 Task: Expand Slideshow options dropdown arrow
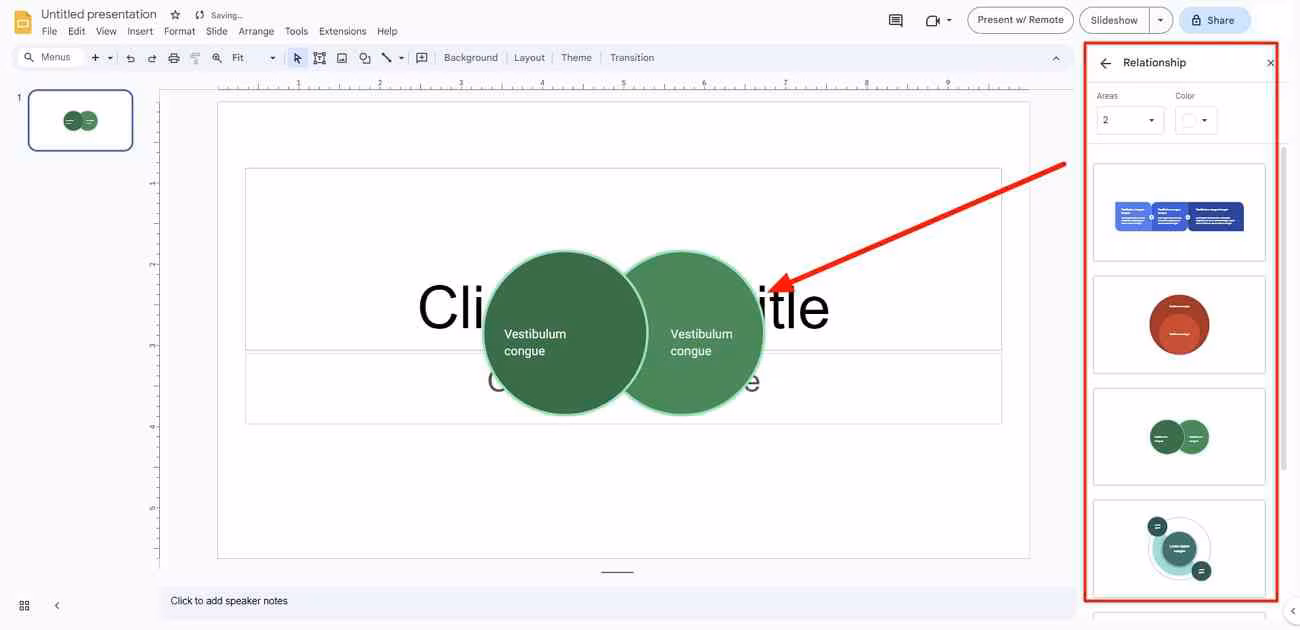coord(1160,20)
